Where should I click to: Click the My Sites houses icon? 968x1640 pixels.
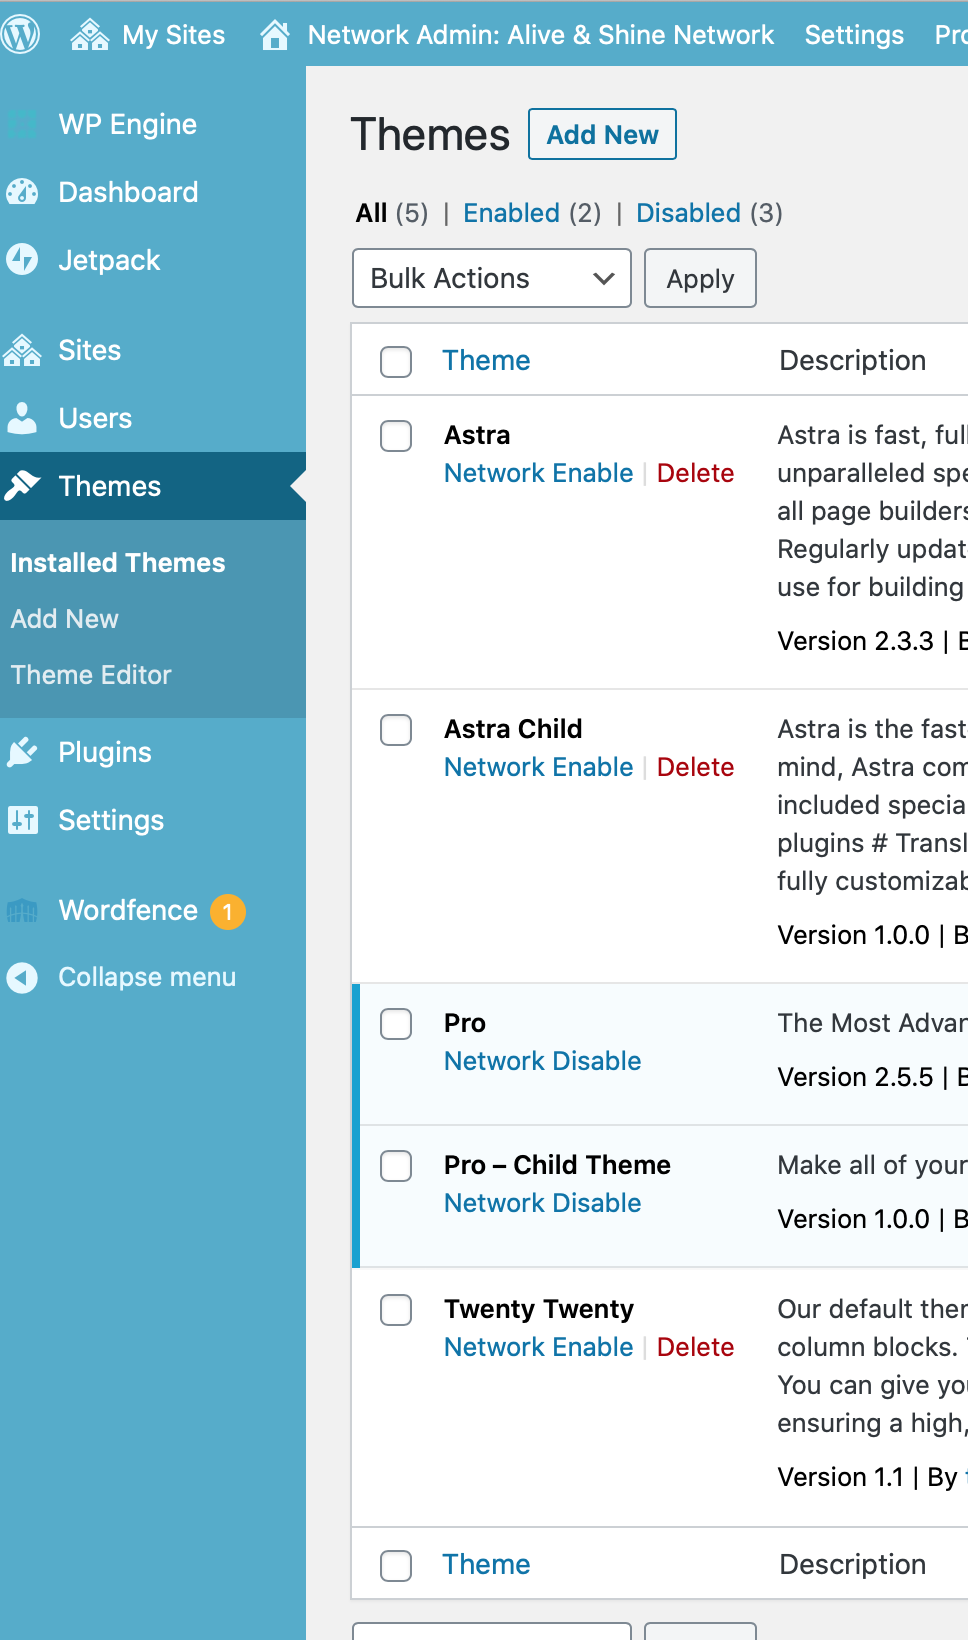coord(90,35)
